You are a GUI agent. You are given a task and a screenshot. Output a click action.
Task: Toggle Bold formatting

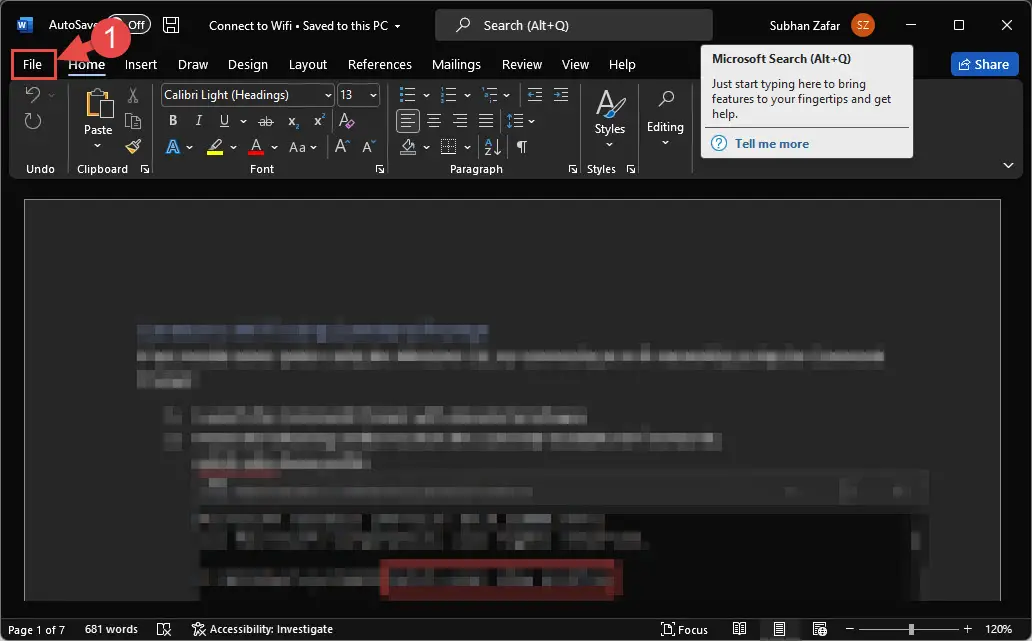coord(173,121)
